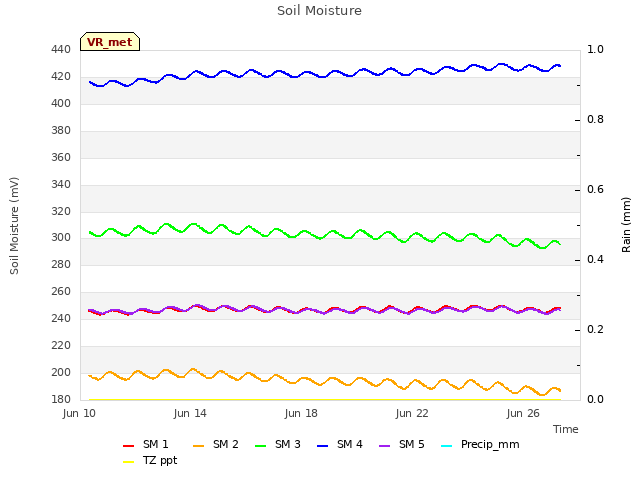The width and height of the screenshot is (640, 480).
Task: Click the SM 2 legend entry
Action: [x=216, y=444]
